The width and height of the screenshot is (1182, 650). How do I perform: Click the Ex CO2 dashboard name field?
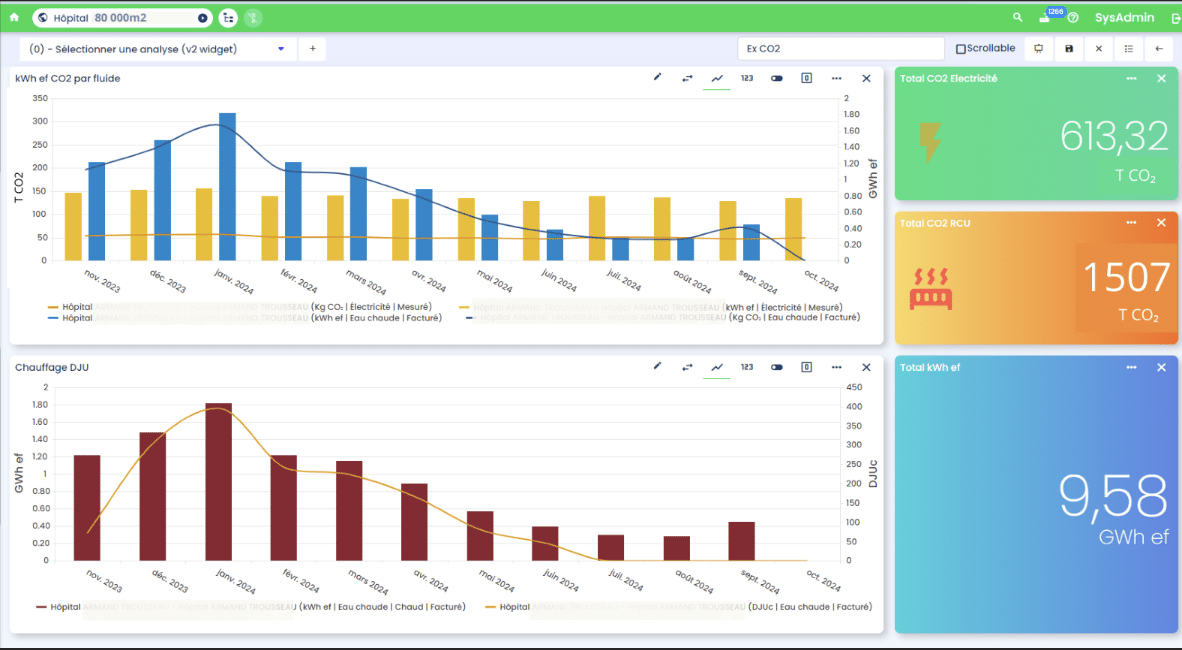tap(840, 48)
